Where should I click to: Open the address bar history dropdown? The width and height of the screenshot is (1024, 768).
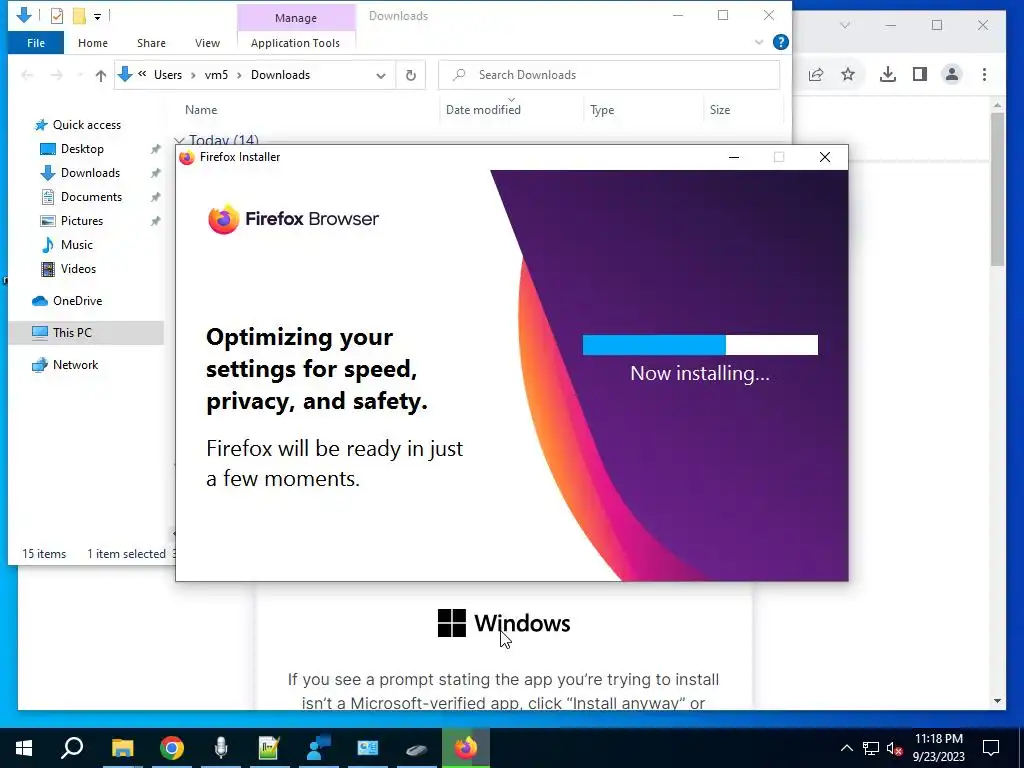(x=381, y=75)
